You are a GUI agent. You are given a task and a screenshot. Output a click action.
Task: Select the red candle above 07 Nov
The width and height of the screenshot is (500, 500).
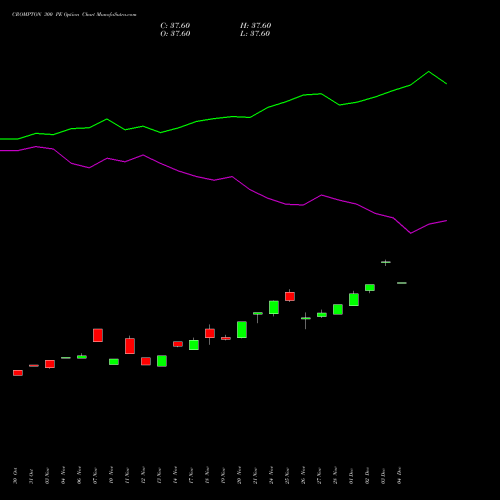98,335
